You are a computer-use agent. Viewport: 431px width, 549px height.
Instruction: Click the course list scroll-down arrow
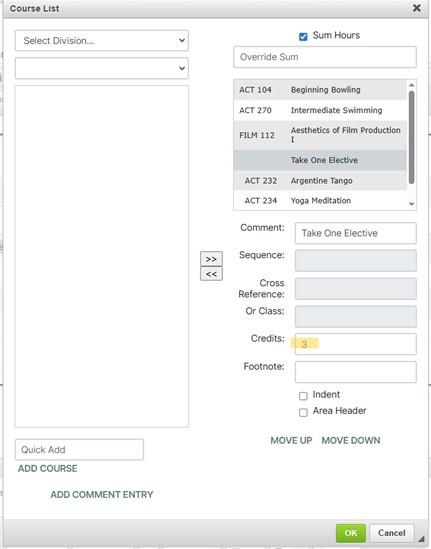tap(411, 204)
